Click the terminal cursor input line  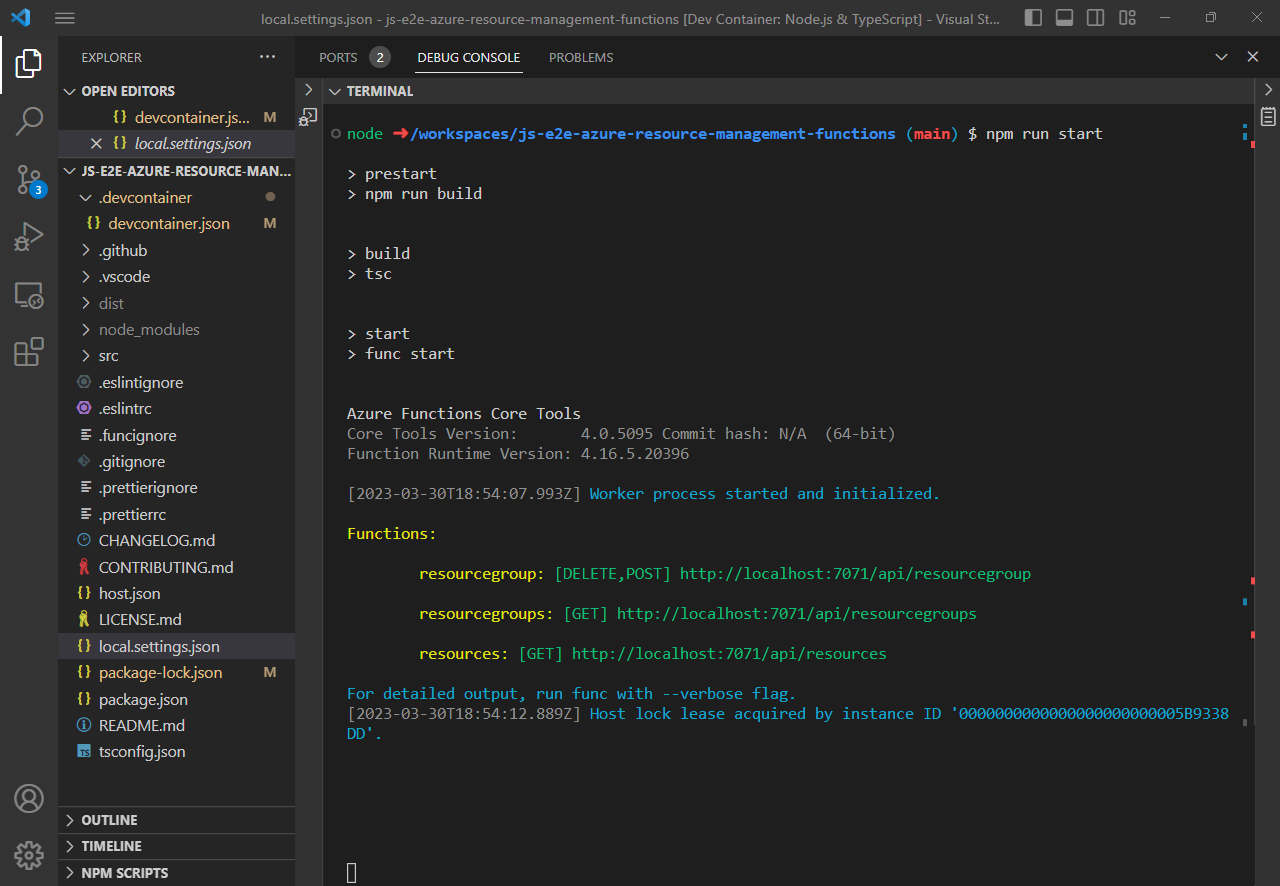click(351, 873)
